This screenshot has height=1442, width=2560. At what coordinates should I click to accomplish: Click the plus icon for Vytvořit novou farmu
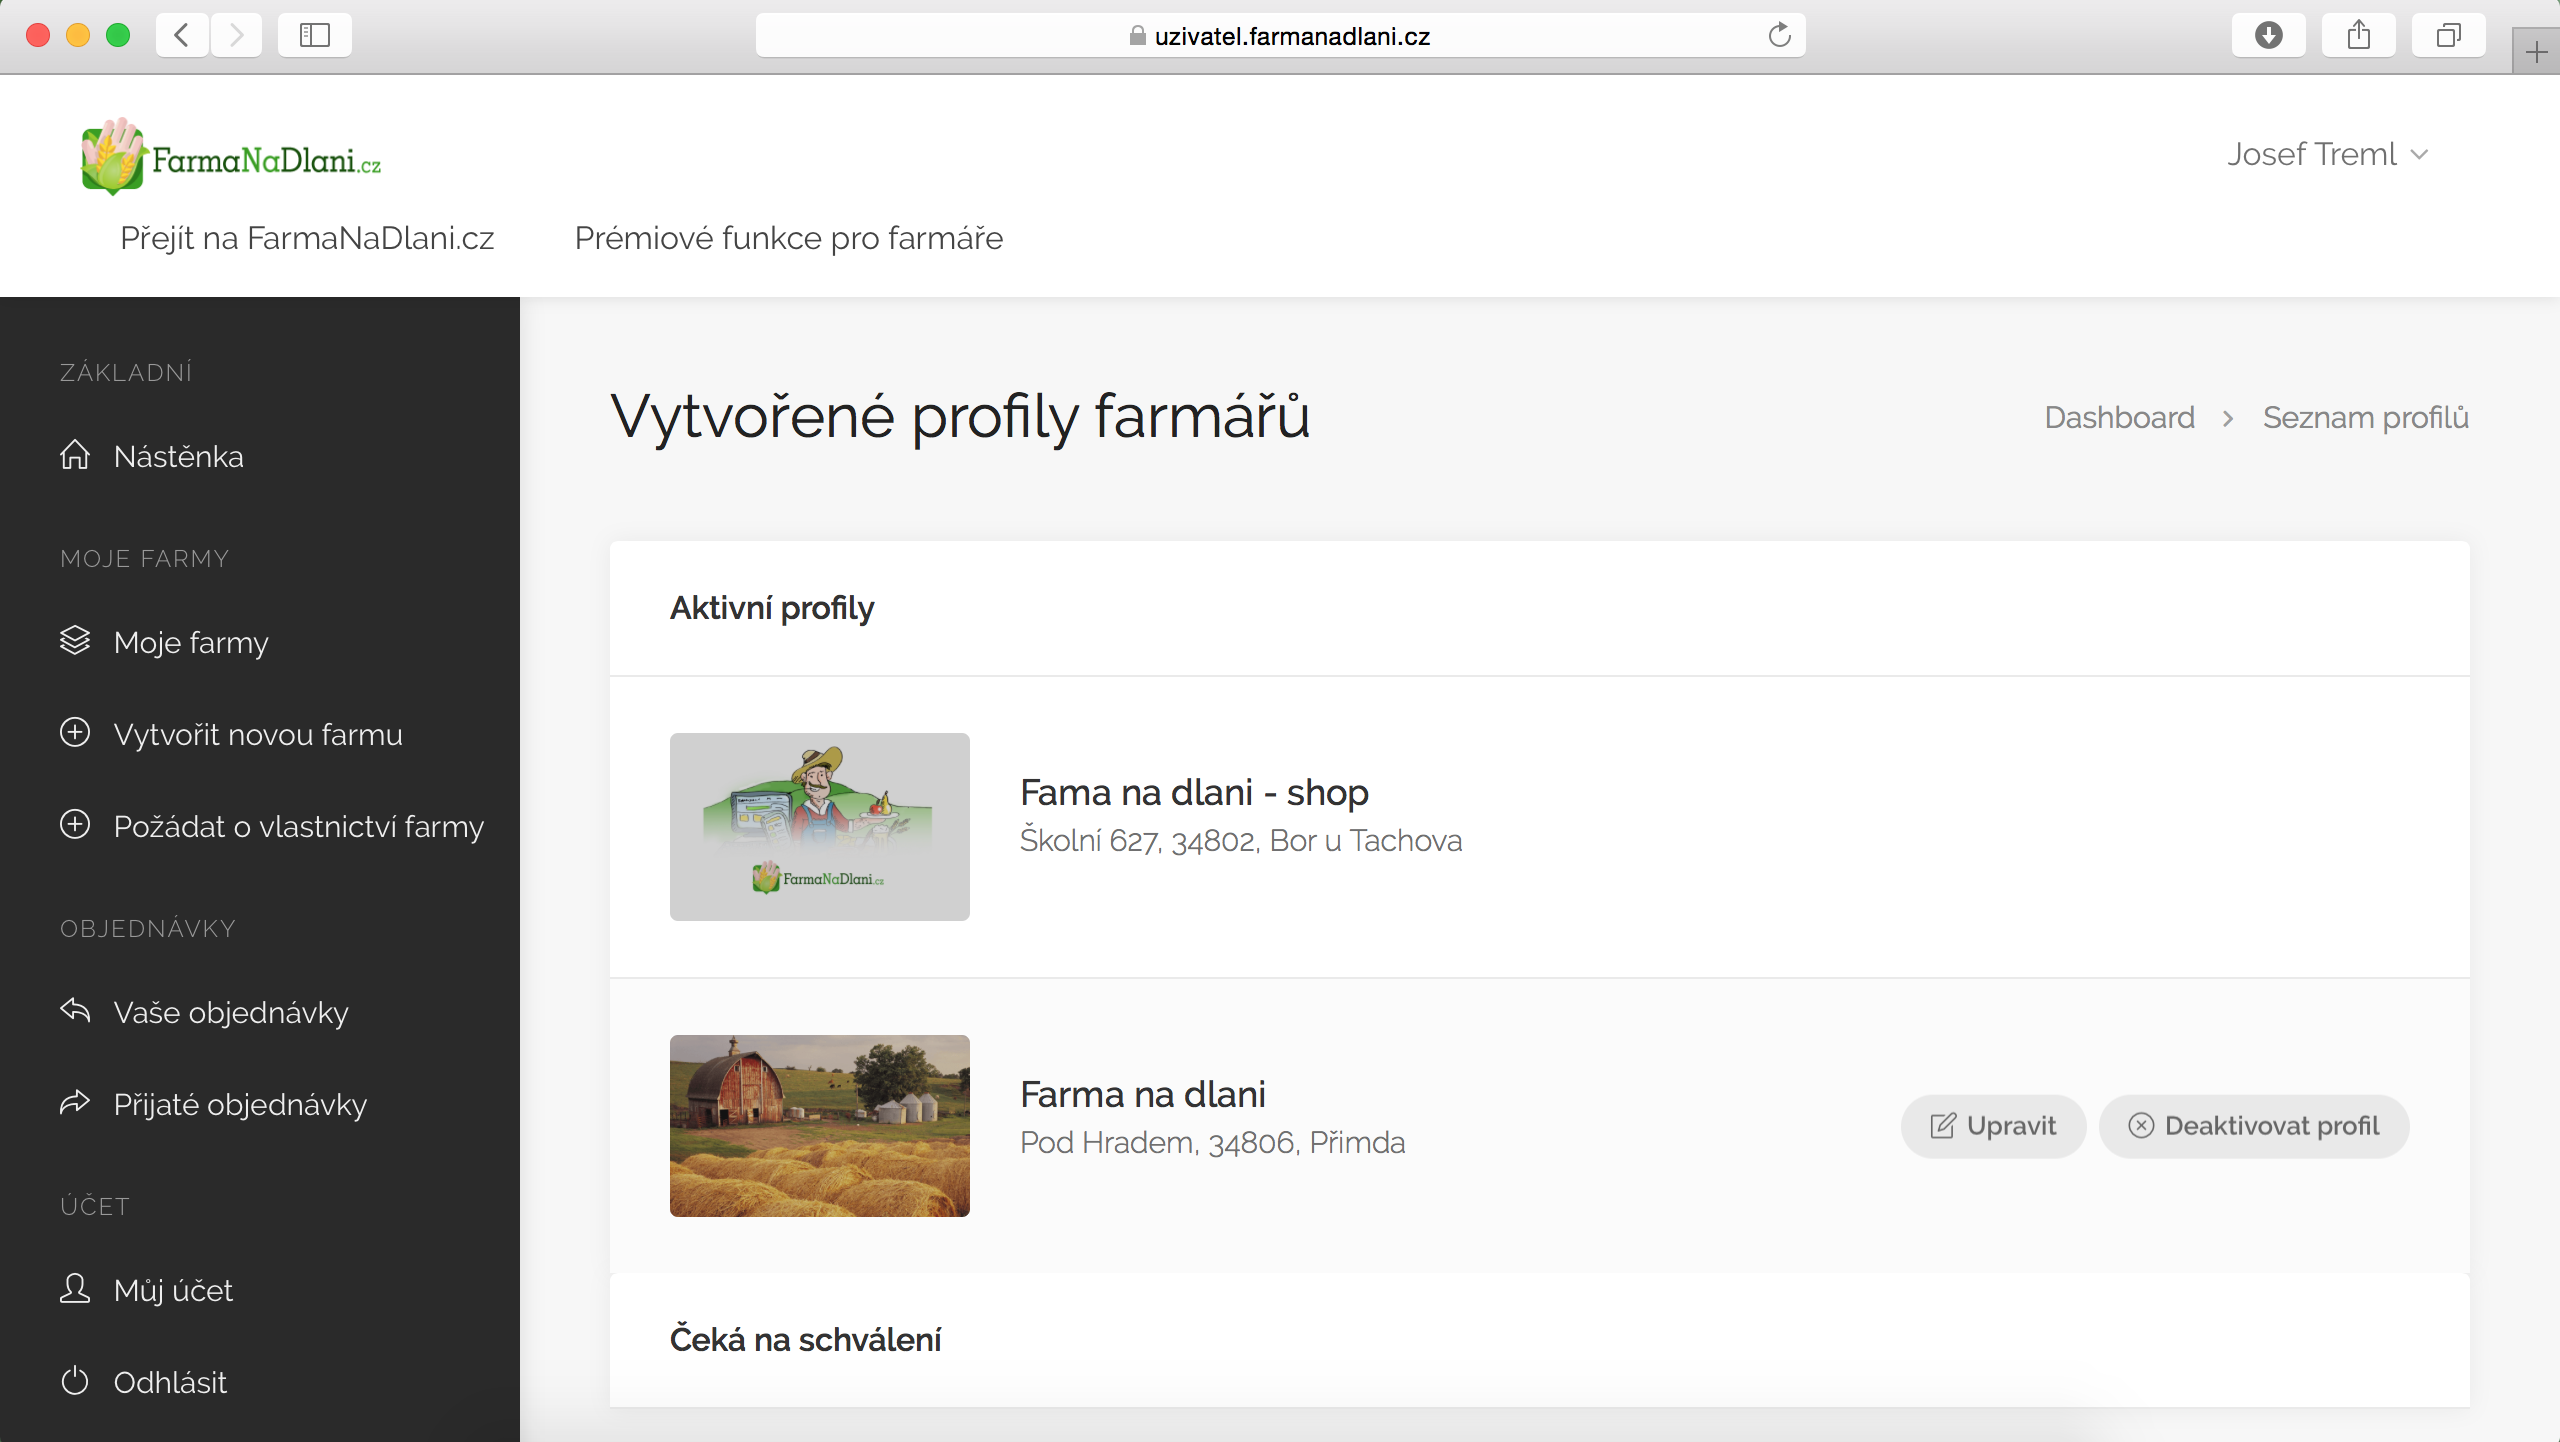coord(75,733)
